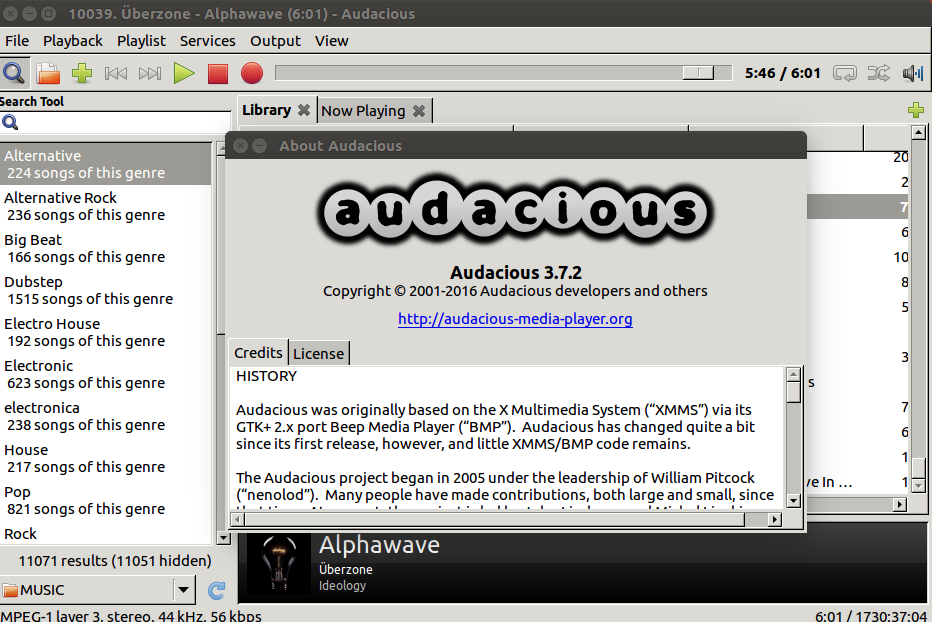Click credits horizontal scrollbar left arrow
Viewport: 932px width, 622px height.
(x=237, y=519)
